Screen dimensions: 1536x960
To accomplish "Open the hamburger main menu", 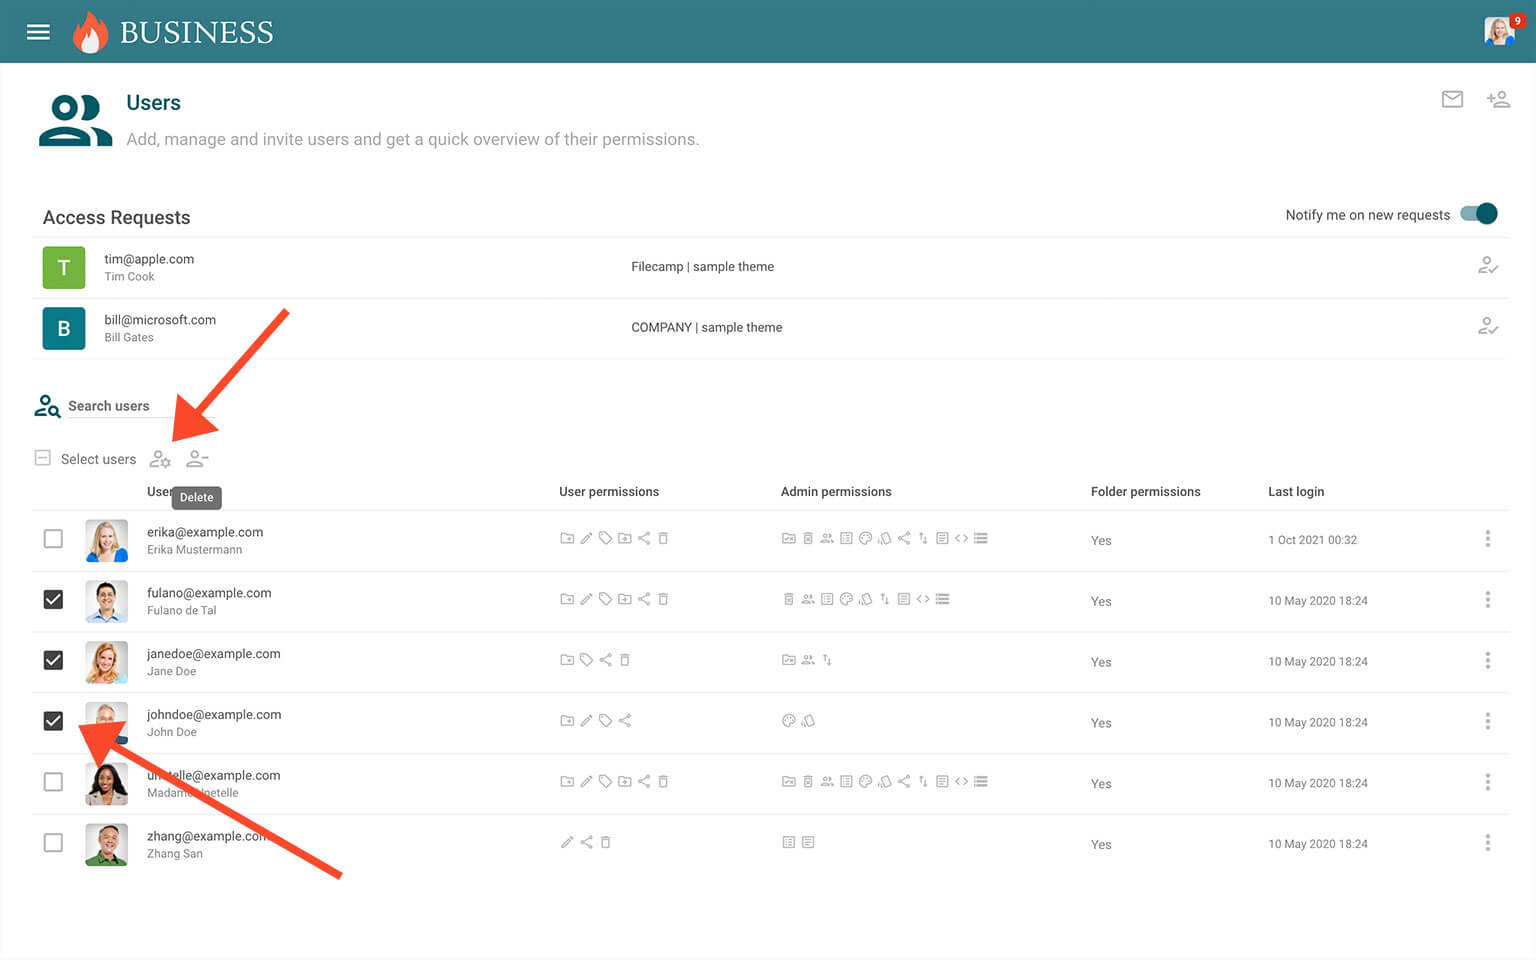I will tap(38, 32).
